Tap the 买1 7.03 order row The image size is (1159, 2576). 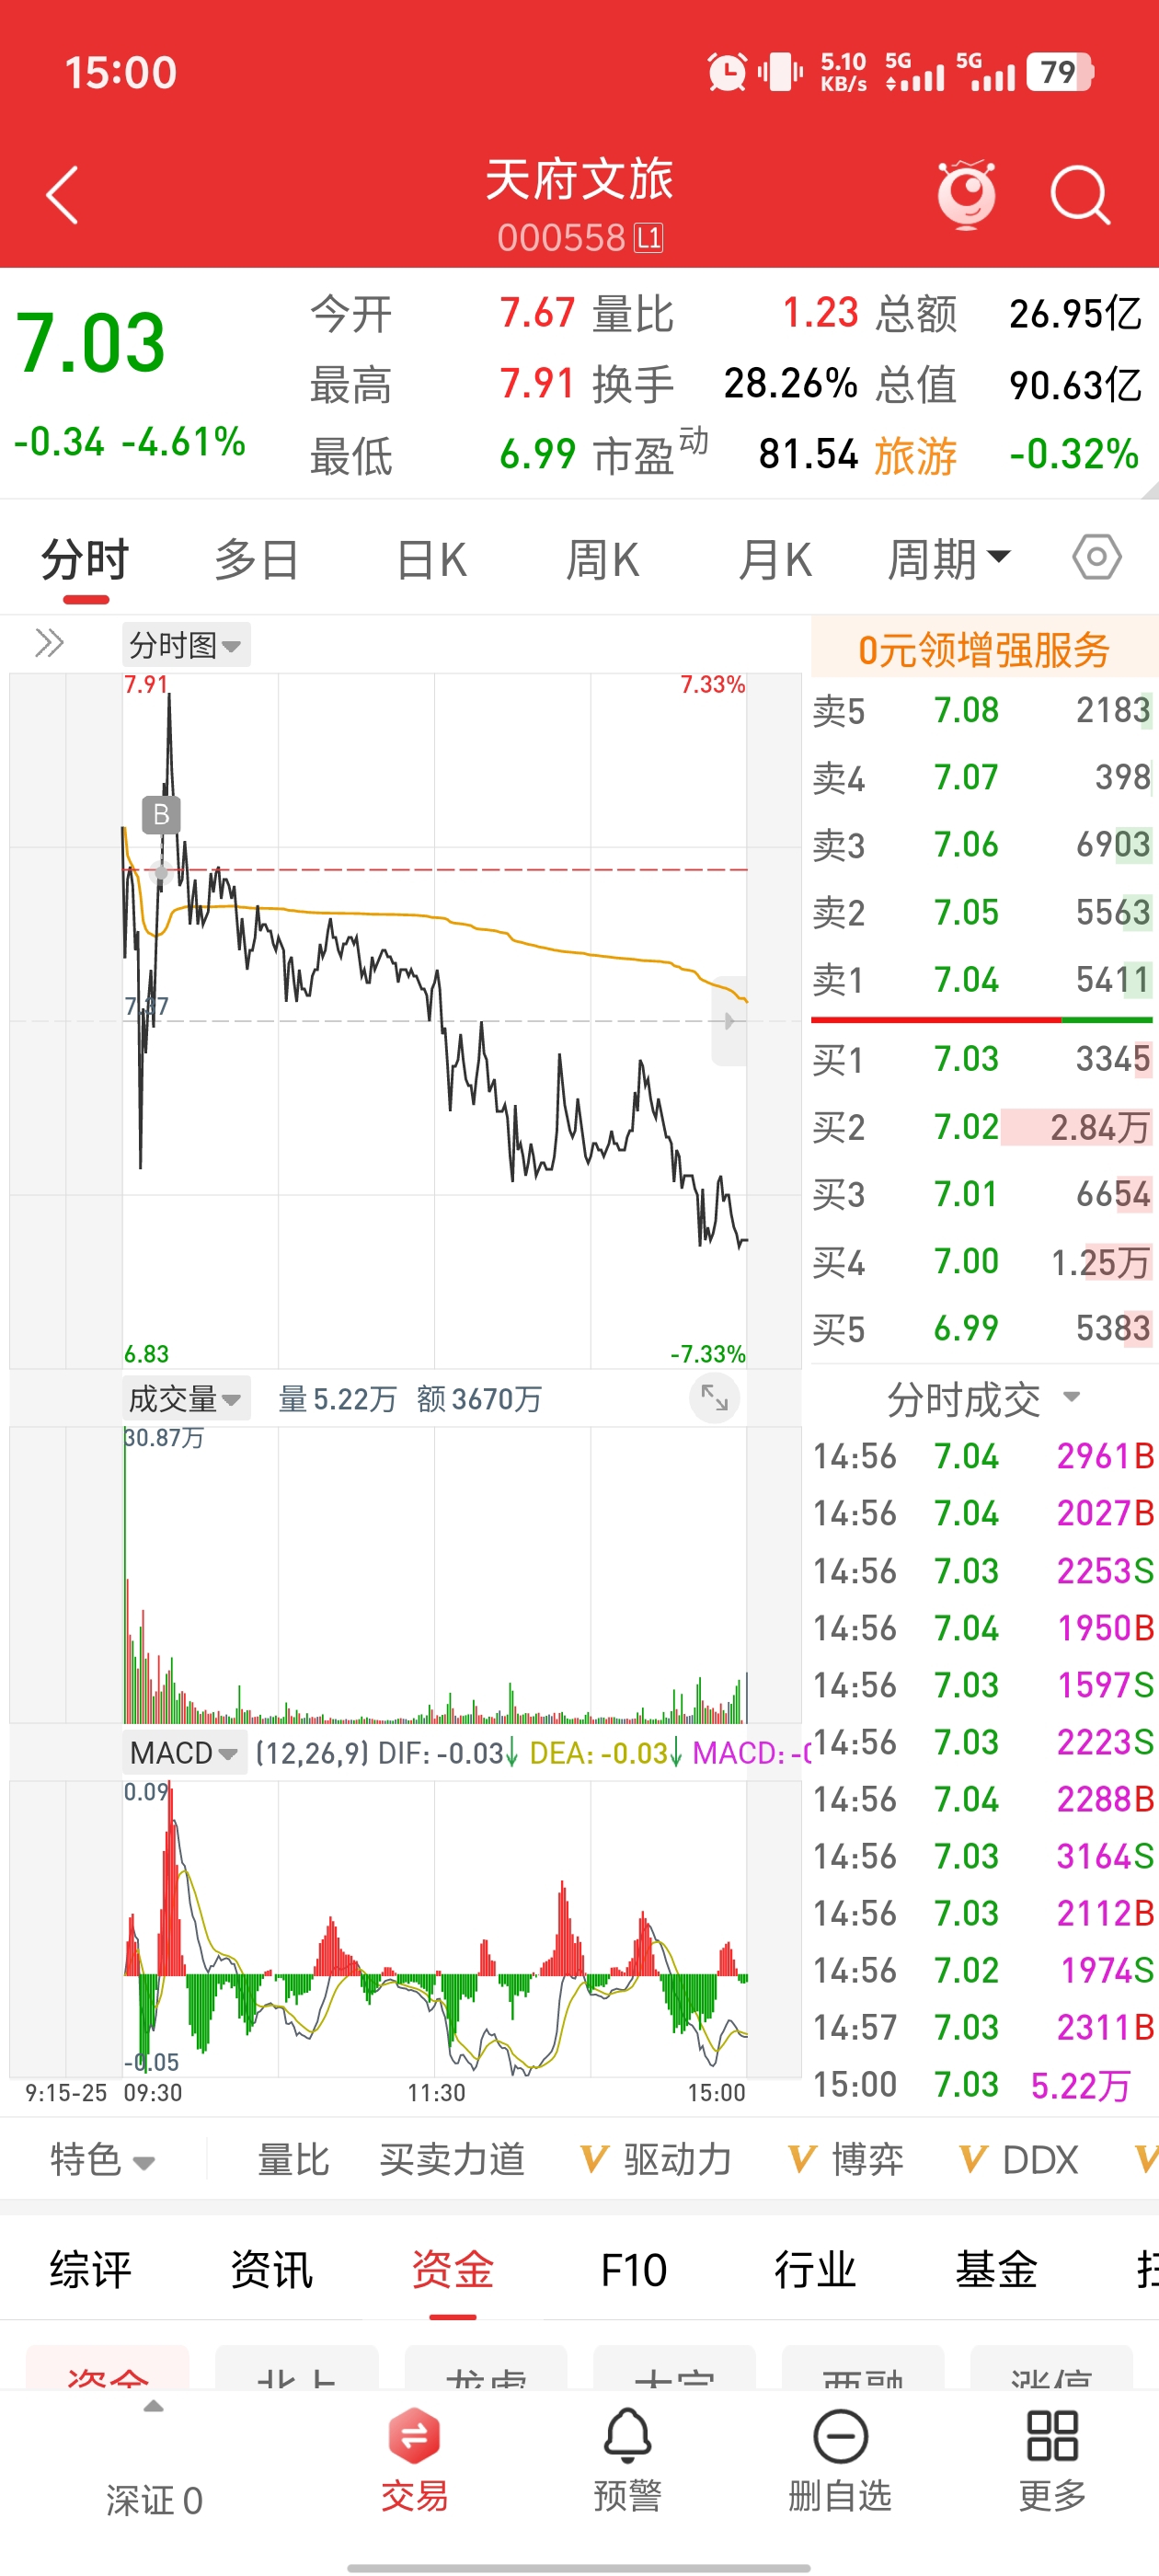982,1059
